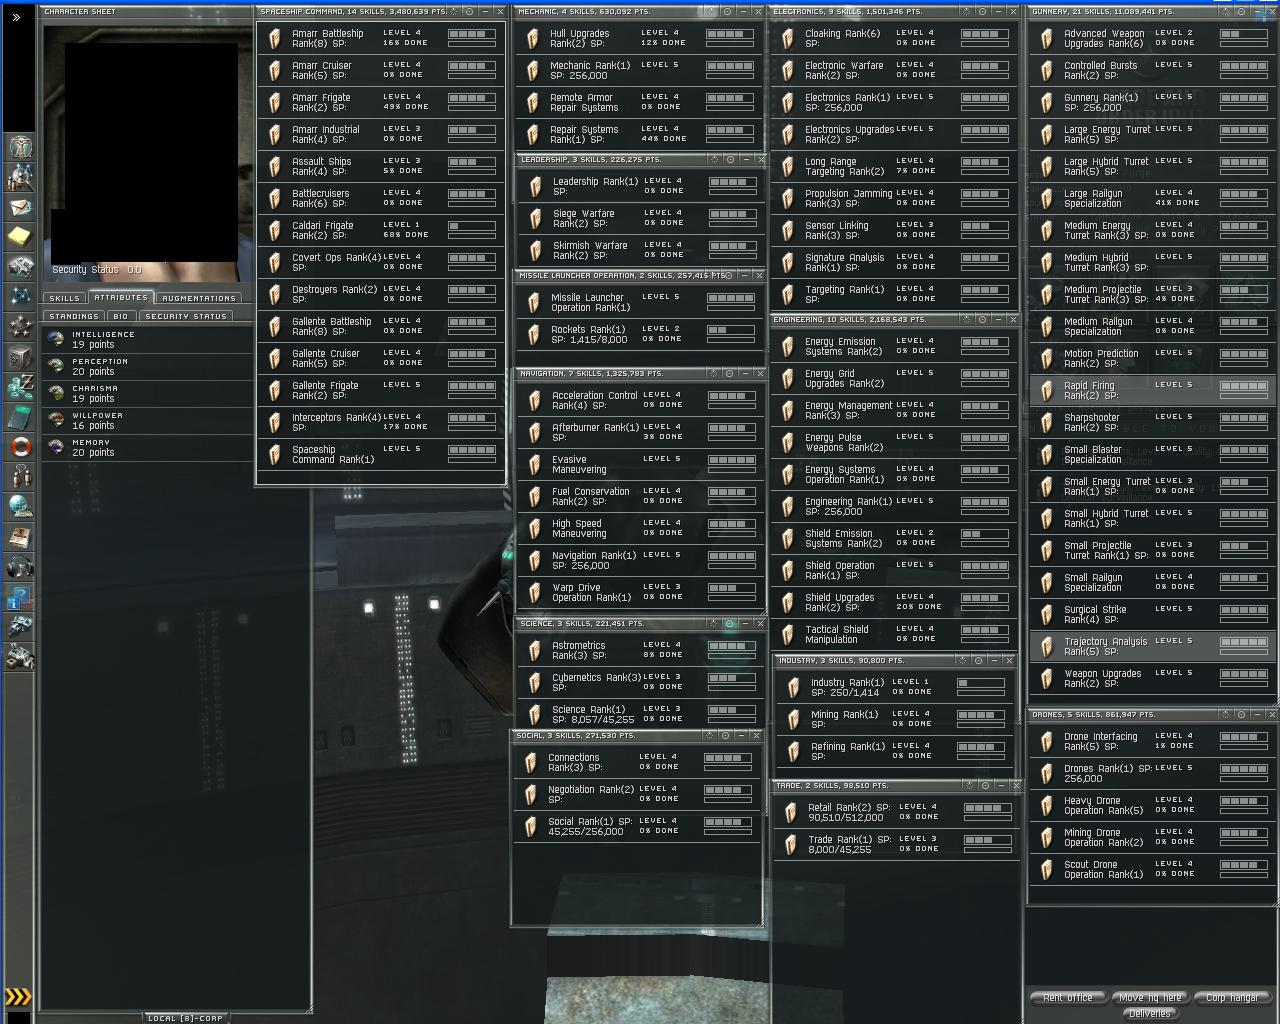Click the Charisma attribute icon
1280x1024 pixels.
tap(56, 393)
